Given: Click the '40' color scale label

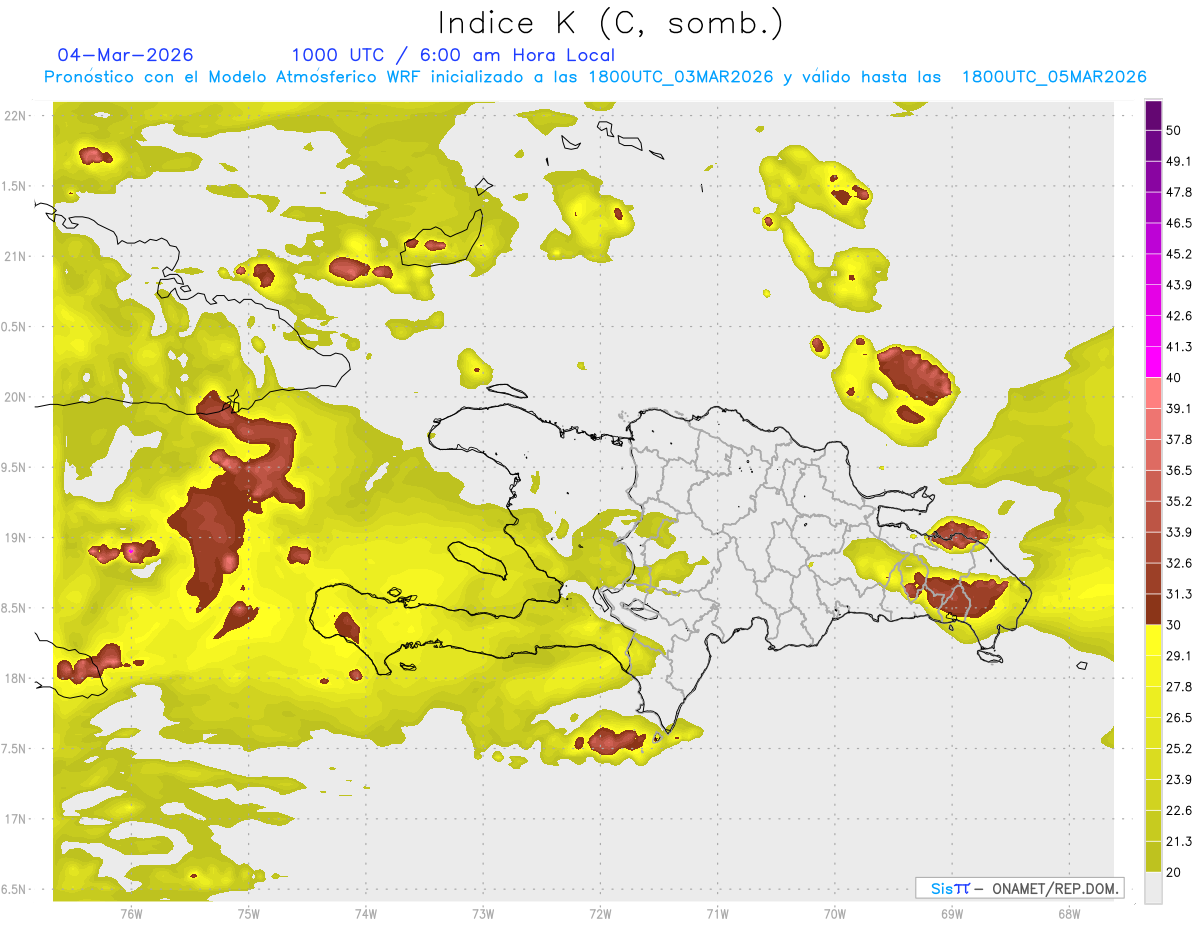Looking at the screenshot, I should [1175, 378].
